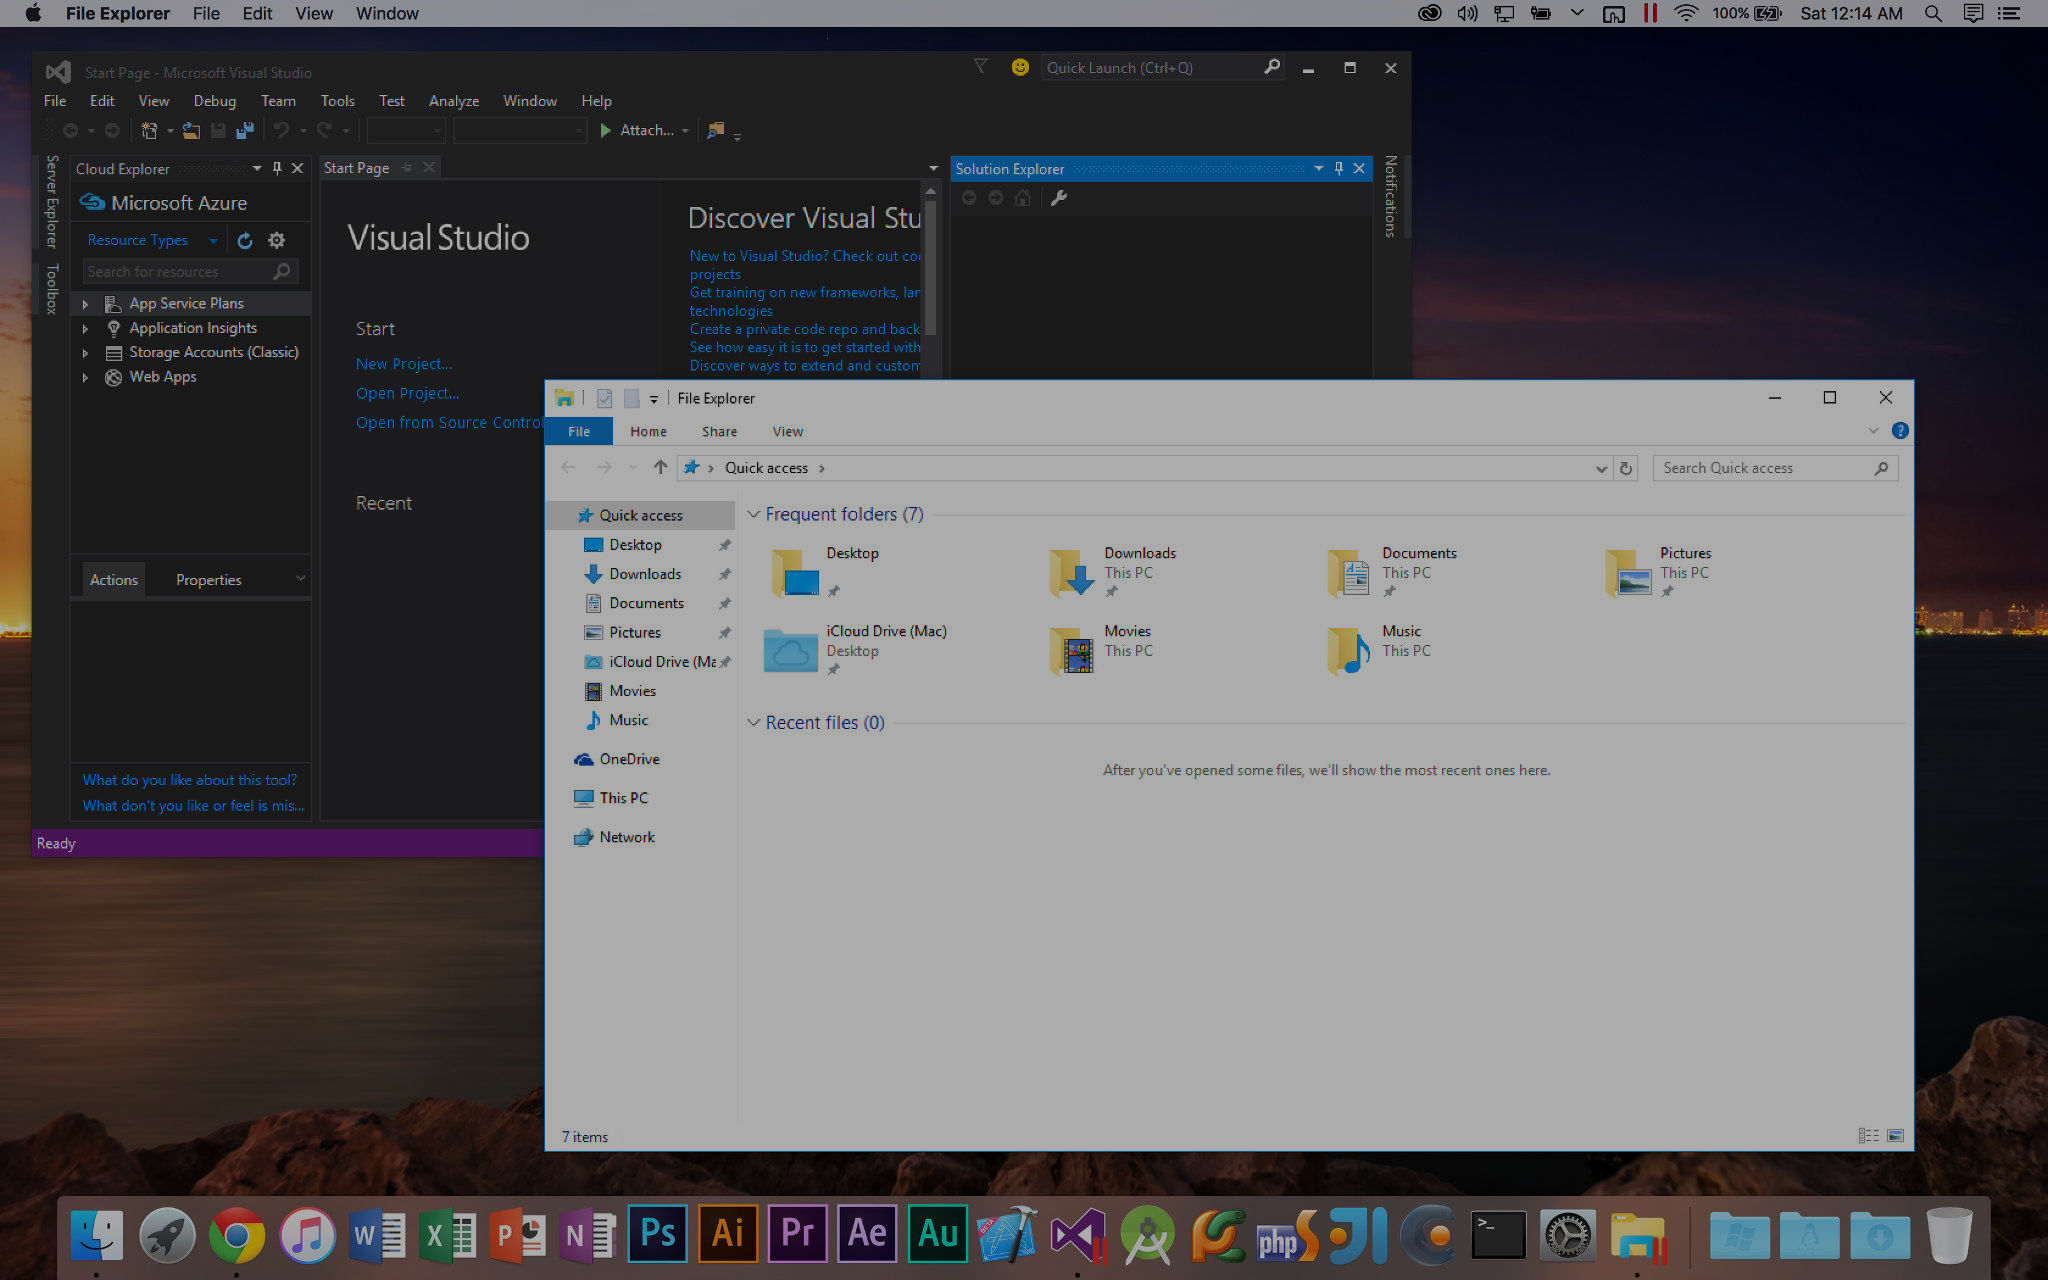Image resolution: width=2048 pixels, height=1280 pixels.
Task: Switch to large icons view in status bar
Action: 1895,1136
